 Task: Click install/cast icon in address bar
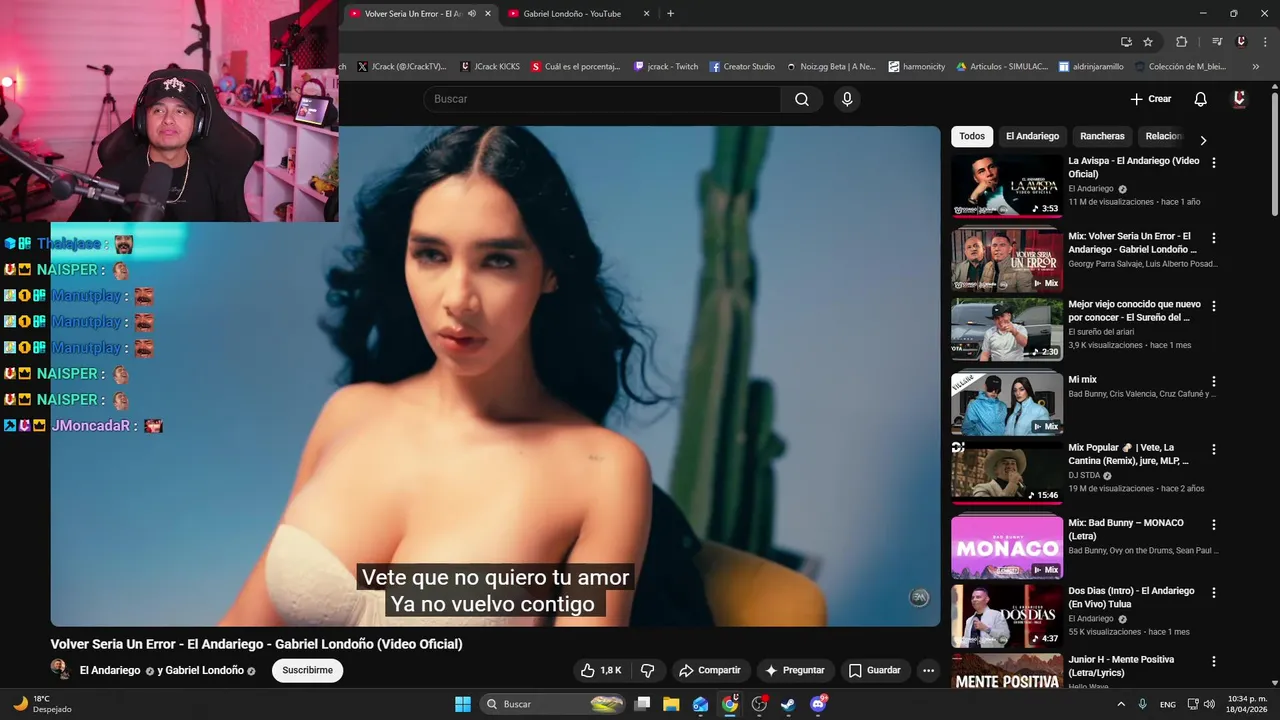[x=1126, y=42]
